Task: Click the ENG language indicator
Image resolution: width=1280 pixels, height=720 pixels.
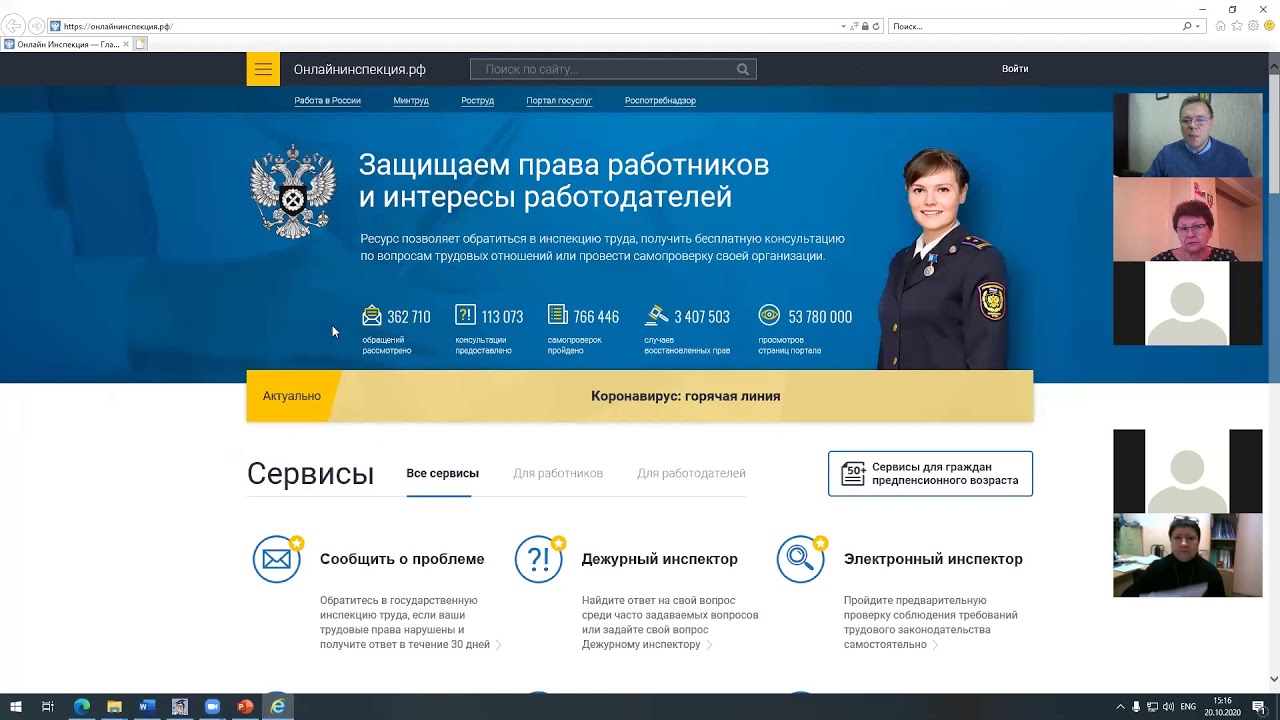Action: [x=1188, y=707]
